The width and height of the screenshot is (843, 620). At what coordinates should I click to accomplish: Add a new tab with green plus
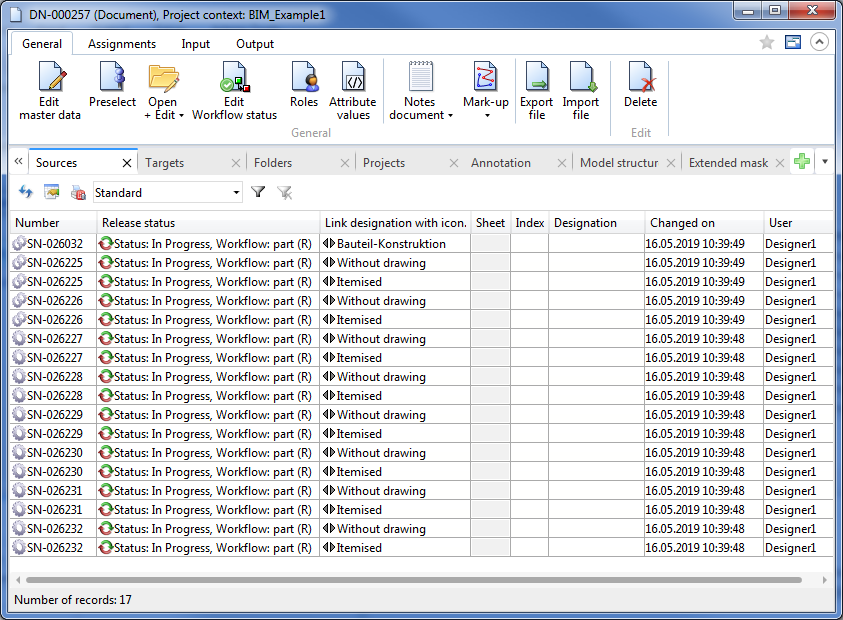(801, 162)
